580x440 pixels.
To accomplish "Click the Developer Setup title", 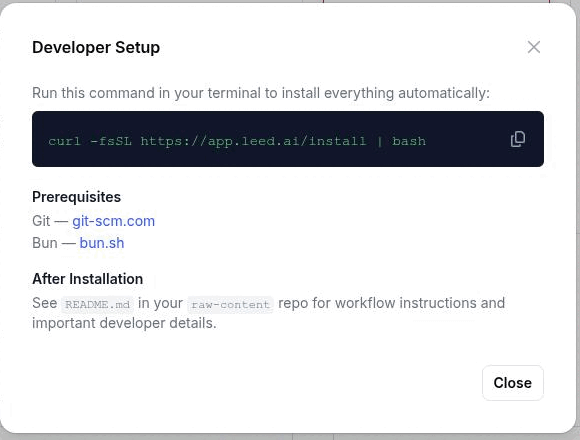I will 96,47.
